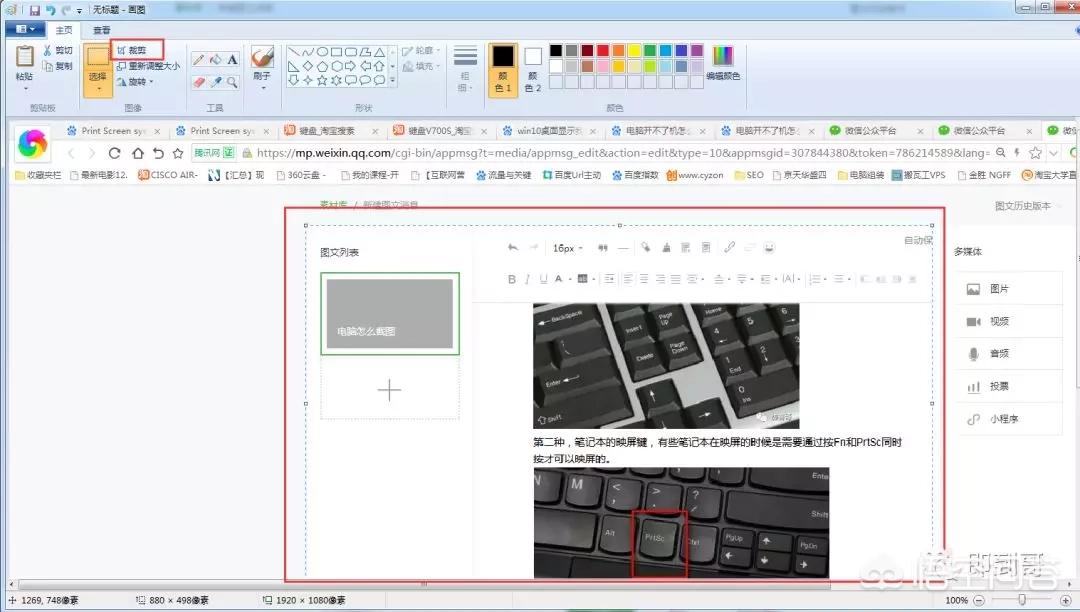Select the Pencil tool
The width and height of the screenshot is (1080, 612).
(198, 60)
